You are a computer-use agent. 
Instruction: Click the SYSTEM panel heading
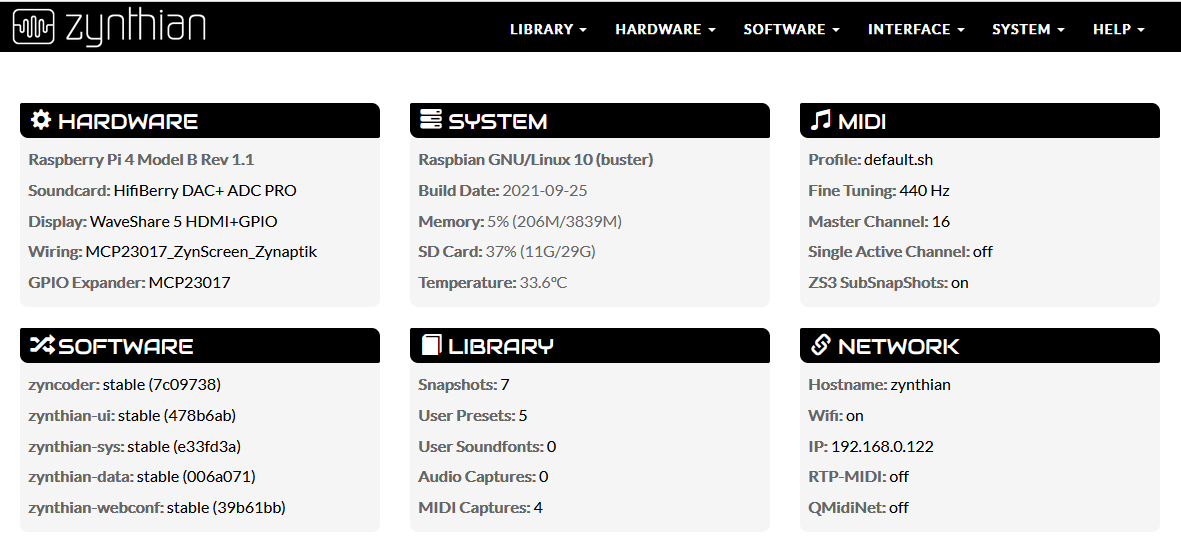pyautogui.click(x=498, y=120)
